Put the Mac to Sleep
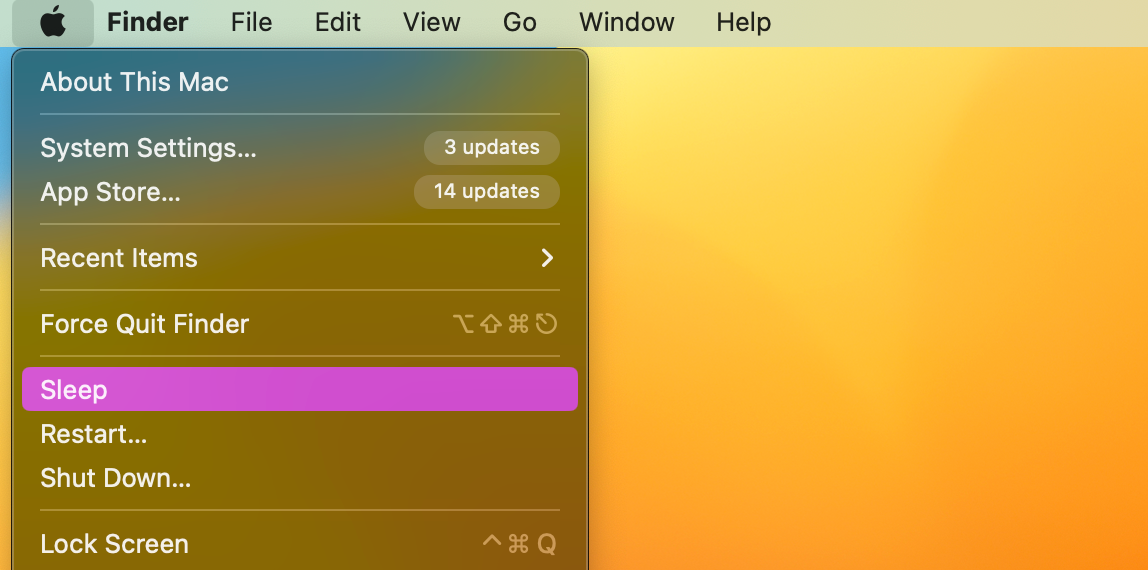 (x=300, y=389)
